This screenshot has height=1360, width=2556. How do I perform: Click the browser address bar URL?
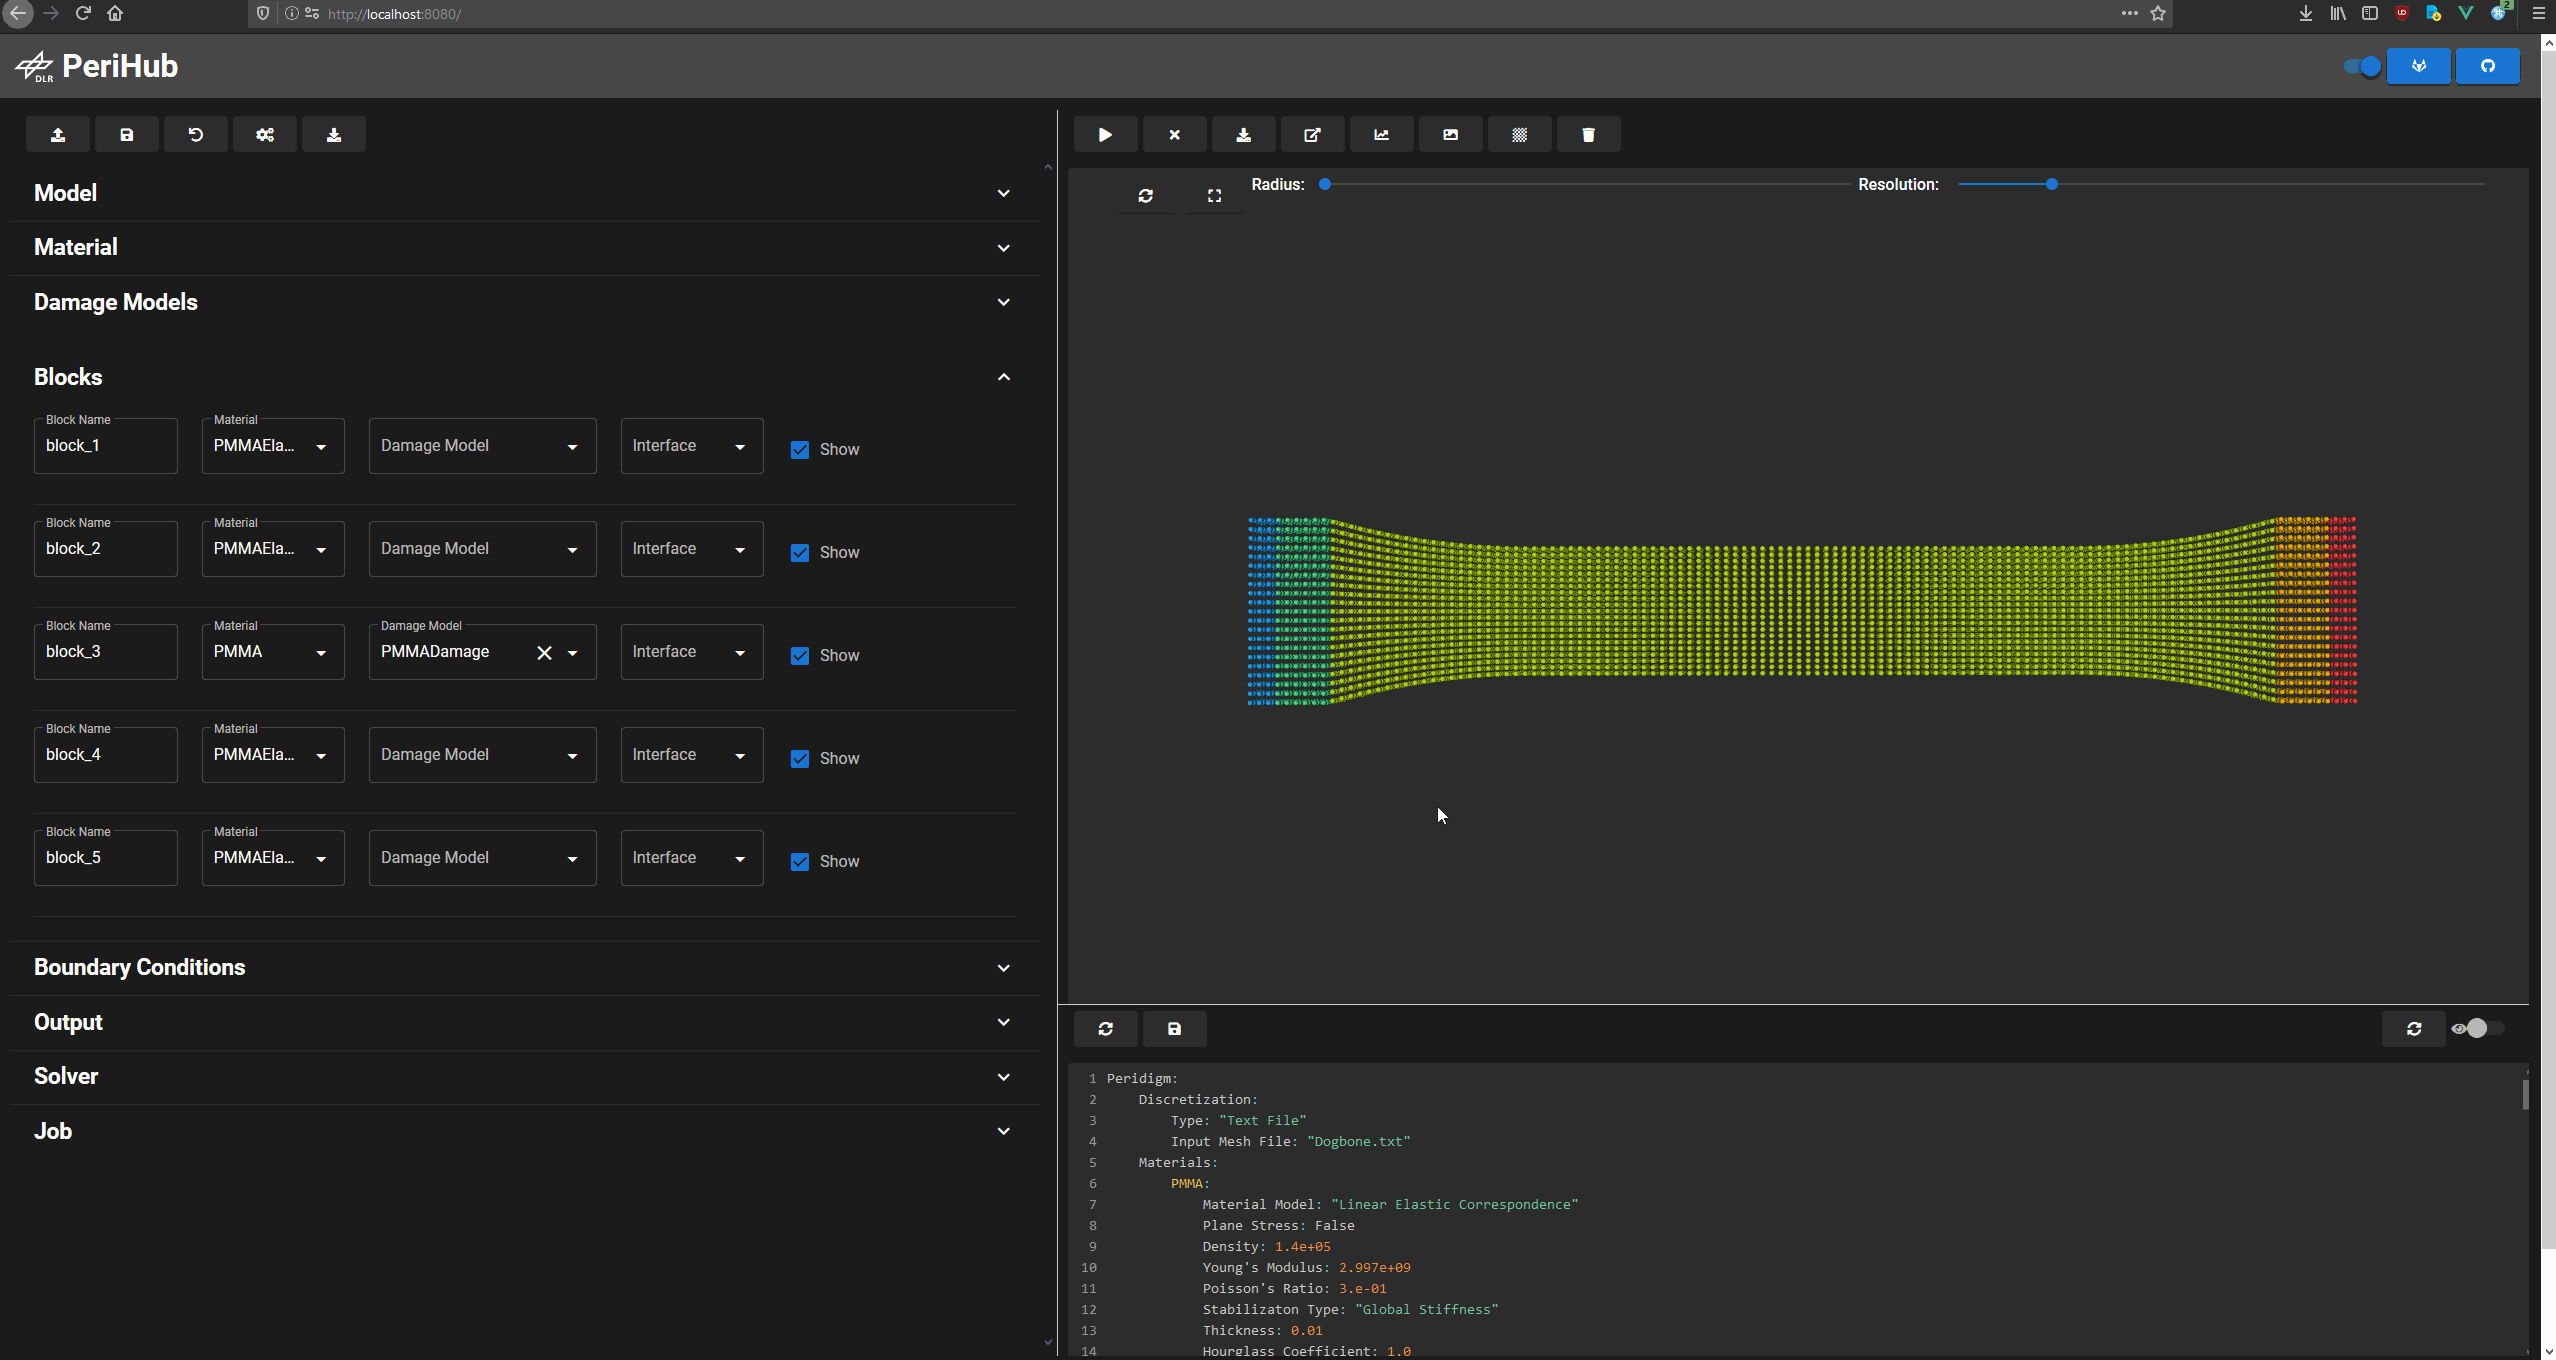click(394, 14)
